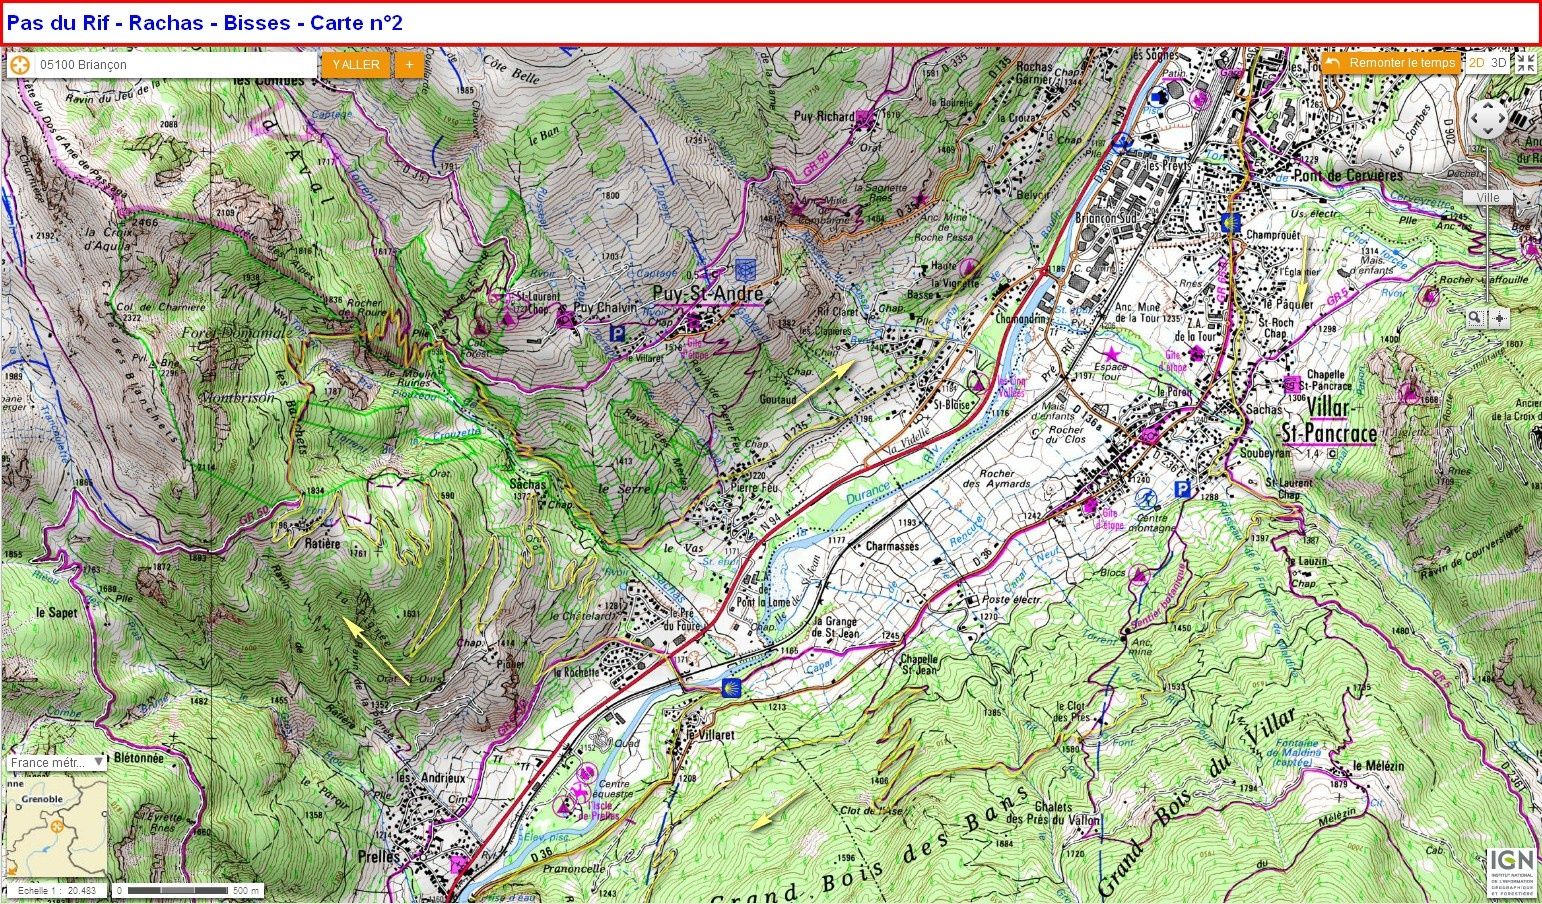Click the les Andrieux label
Image resolution: width=1542 pixels, height=904 pixels.
(x=431, y=778)
